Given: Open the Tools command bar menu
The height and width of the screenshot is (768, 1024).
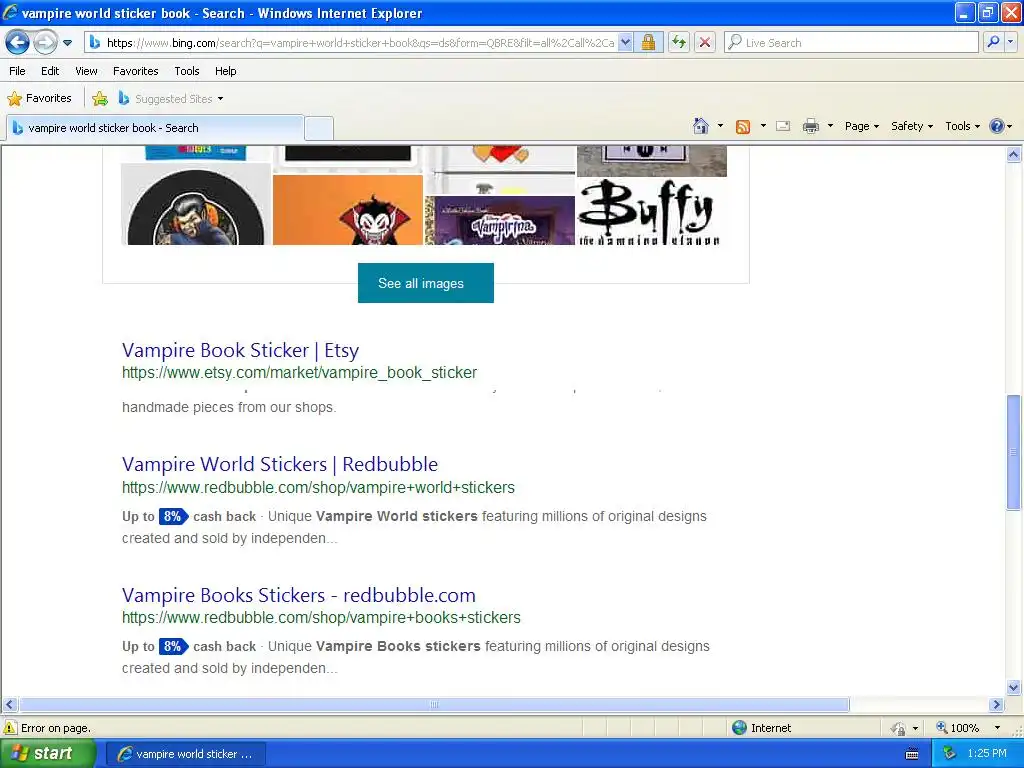Looking at the screenshot, I should tap(963, 126).
